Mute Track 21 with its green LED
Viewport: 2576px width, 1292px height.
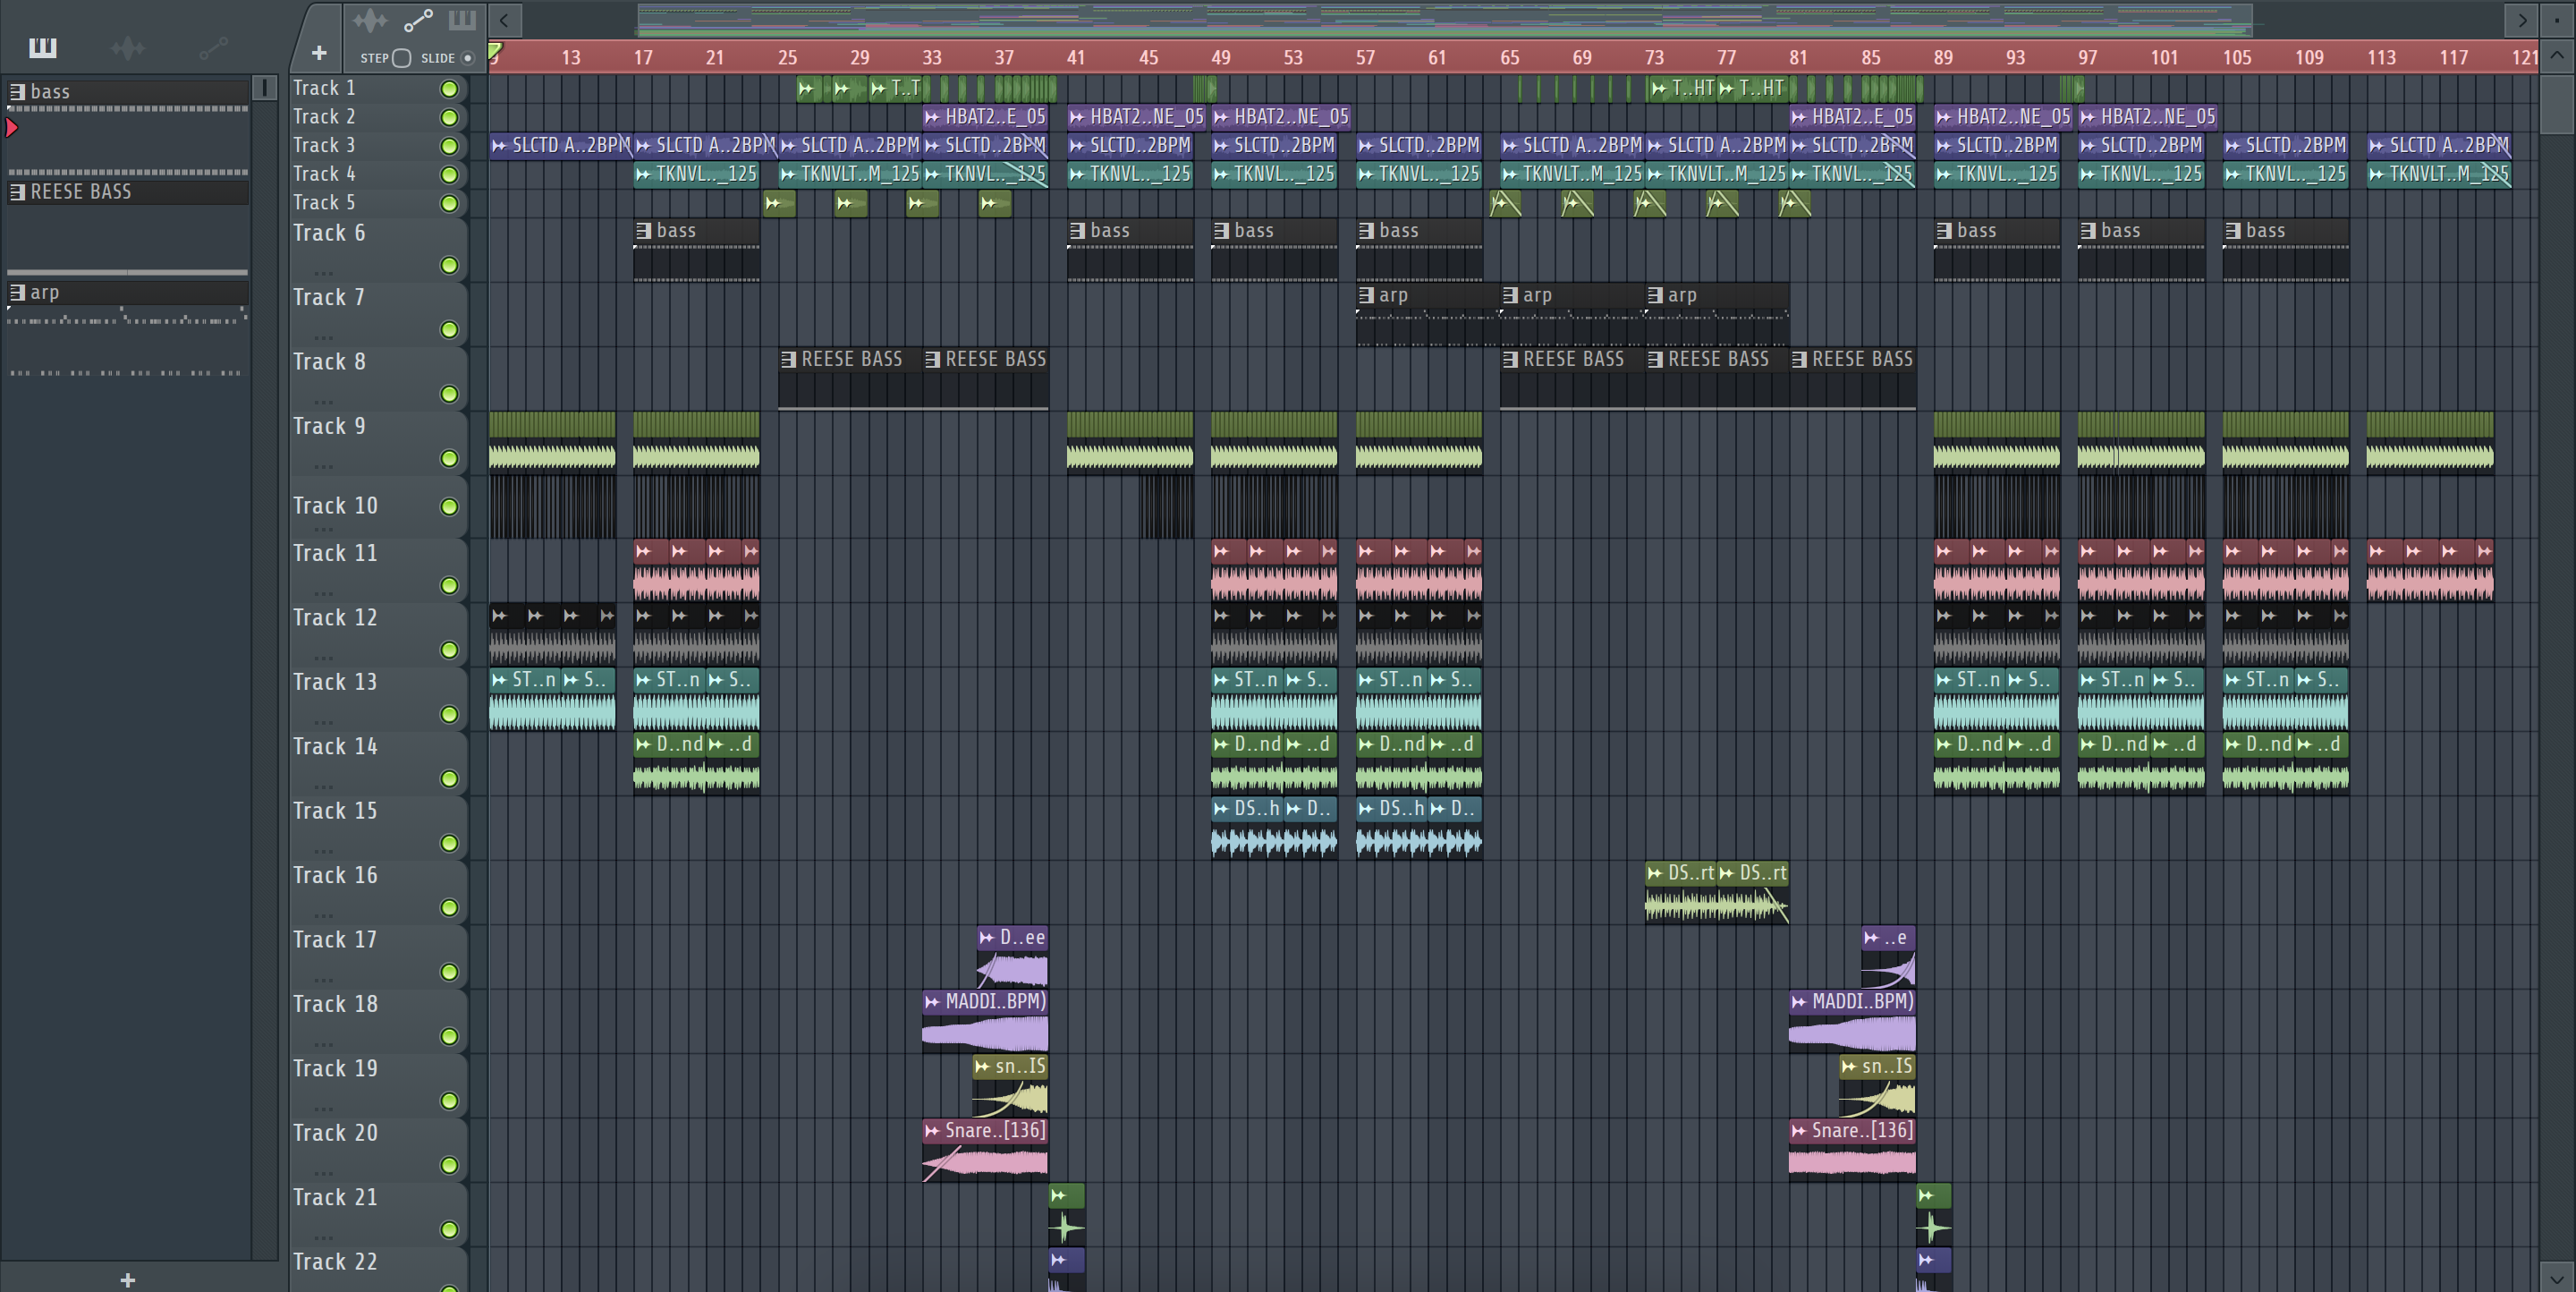click(450, 1229)
